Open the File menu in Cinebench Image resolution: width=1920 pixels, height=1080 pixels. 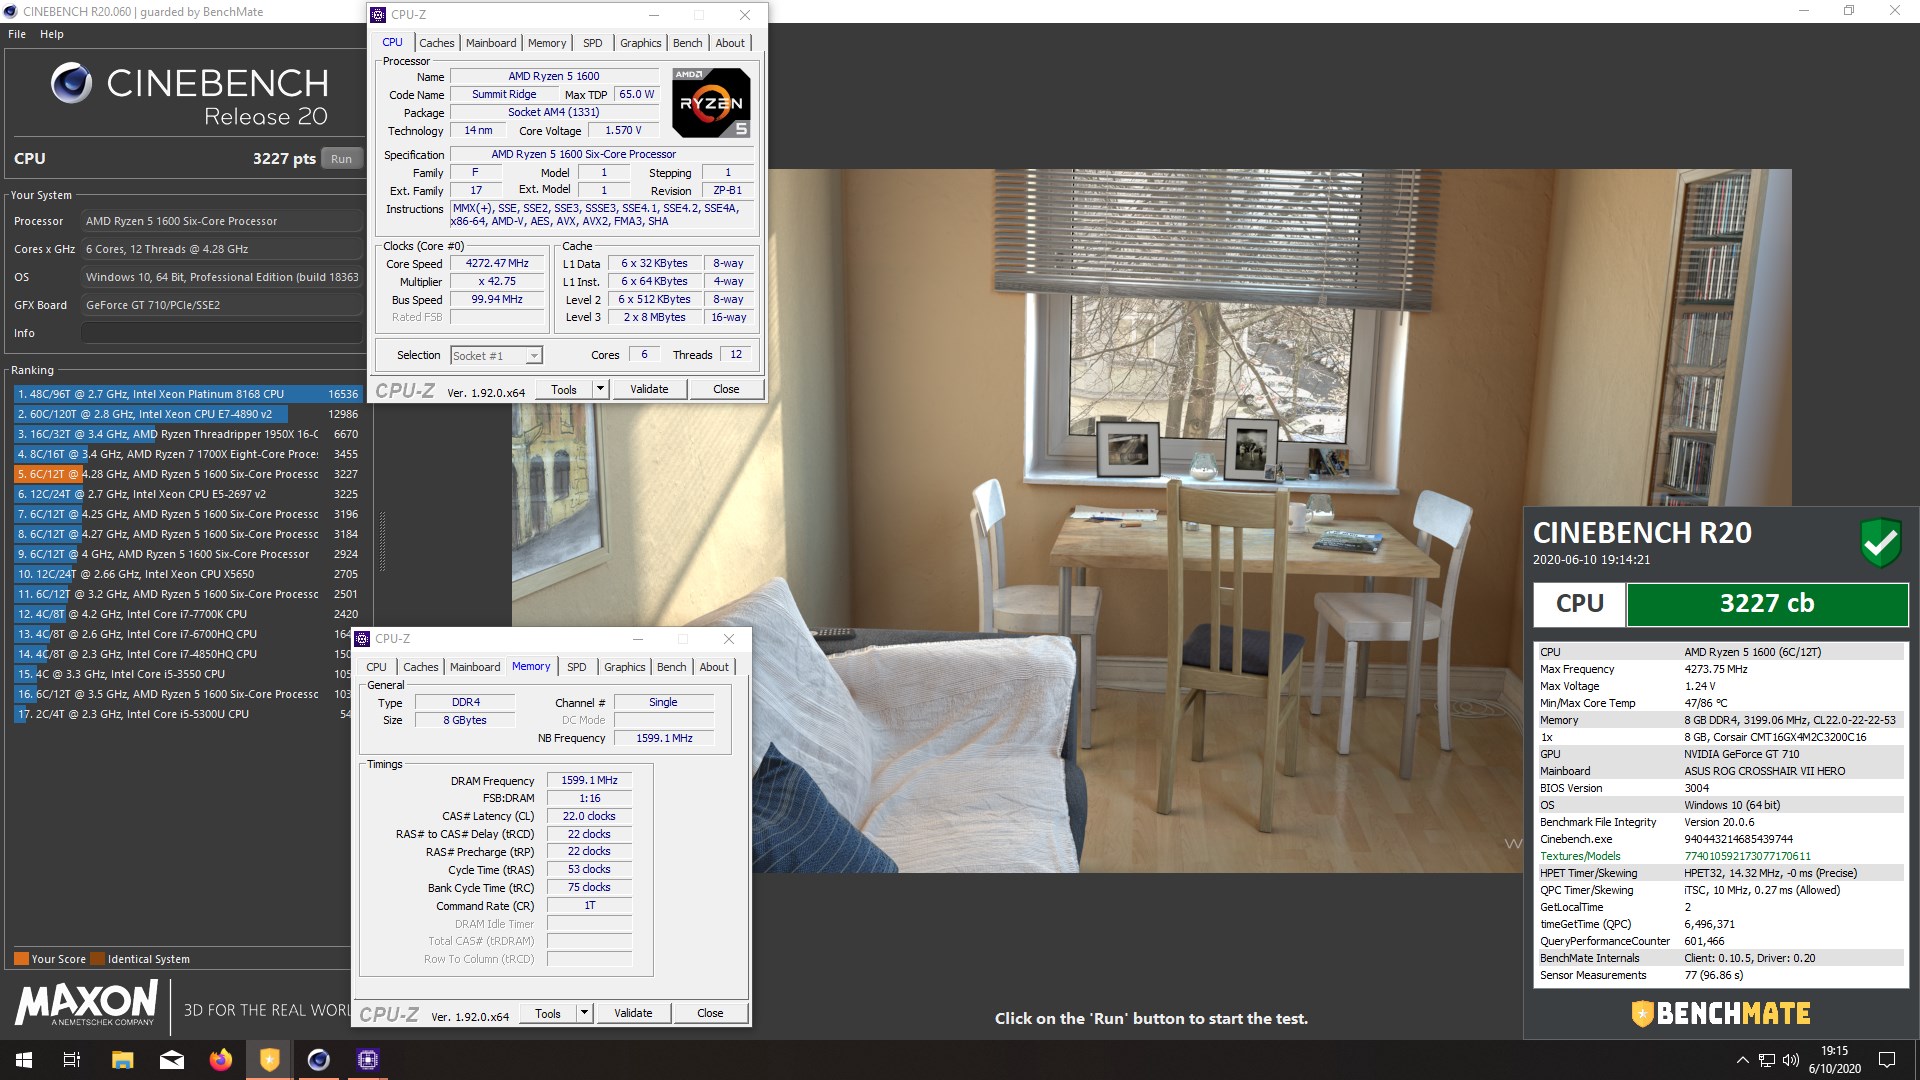[x=17, y=34]
